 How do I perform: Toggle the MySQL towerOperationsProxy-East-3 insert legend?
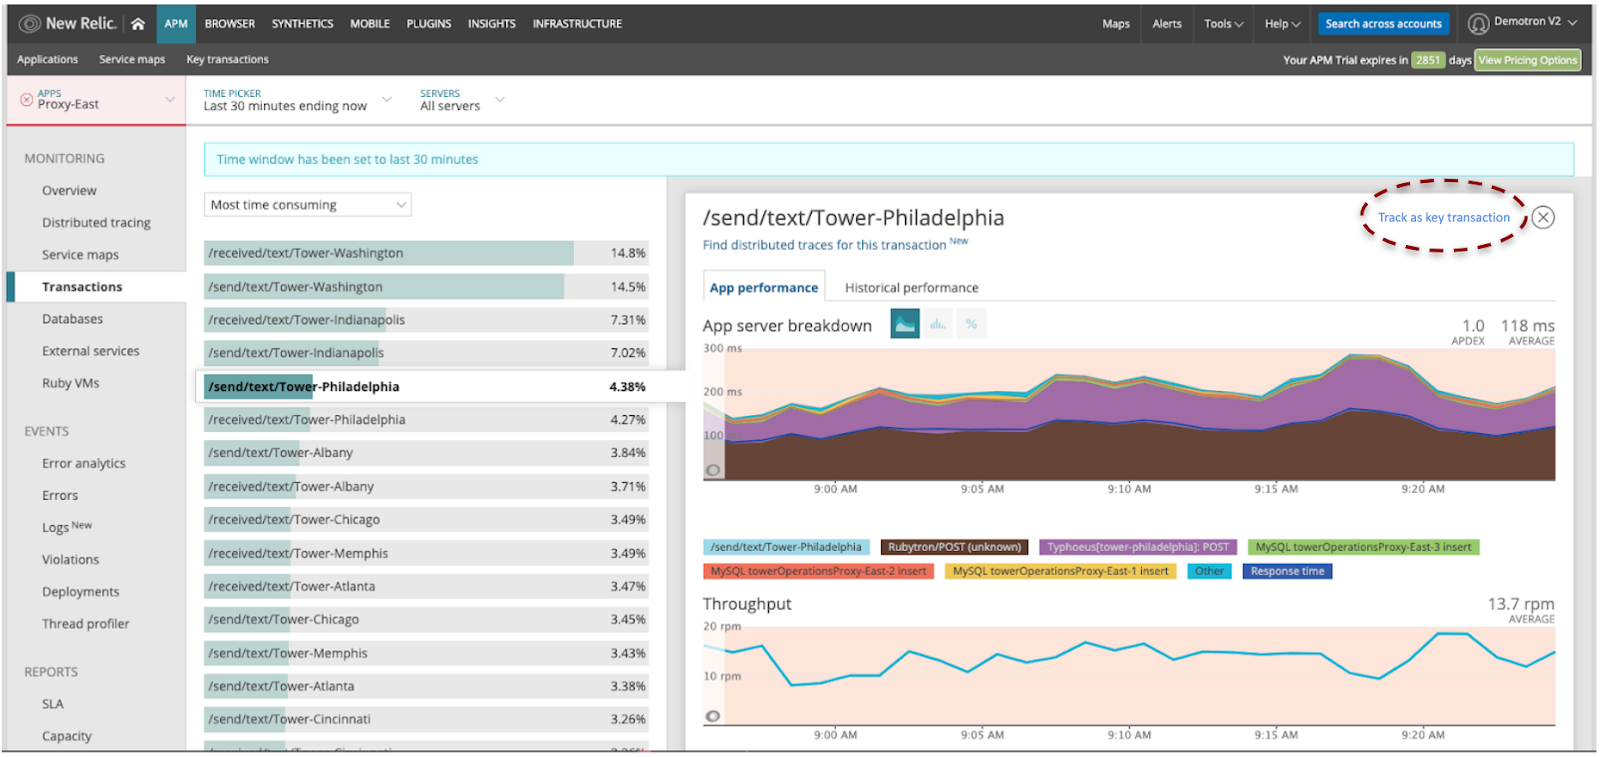[1363, 547]
